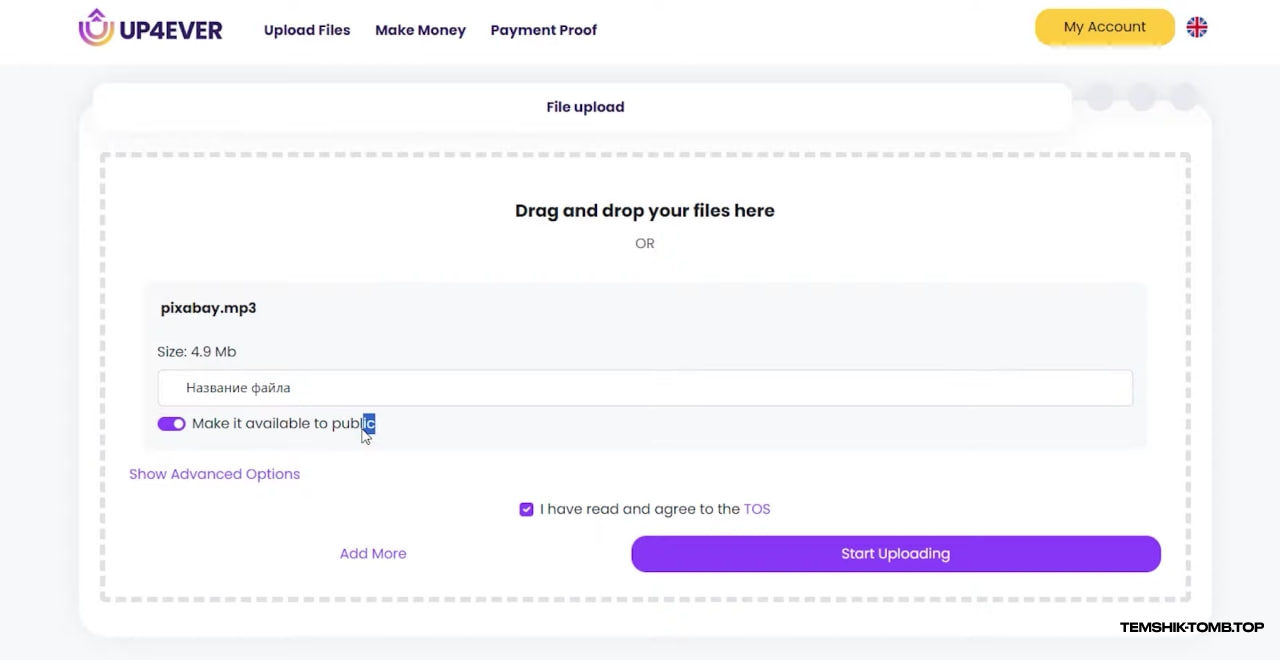Click the UP4EVER wordmark text
Image resolution: width=1280 pixels, height=660 pixels.
(x=171, y=30)
